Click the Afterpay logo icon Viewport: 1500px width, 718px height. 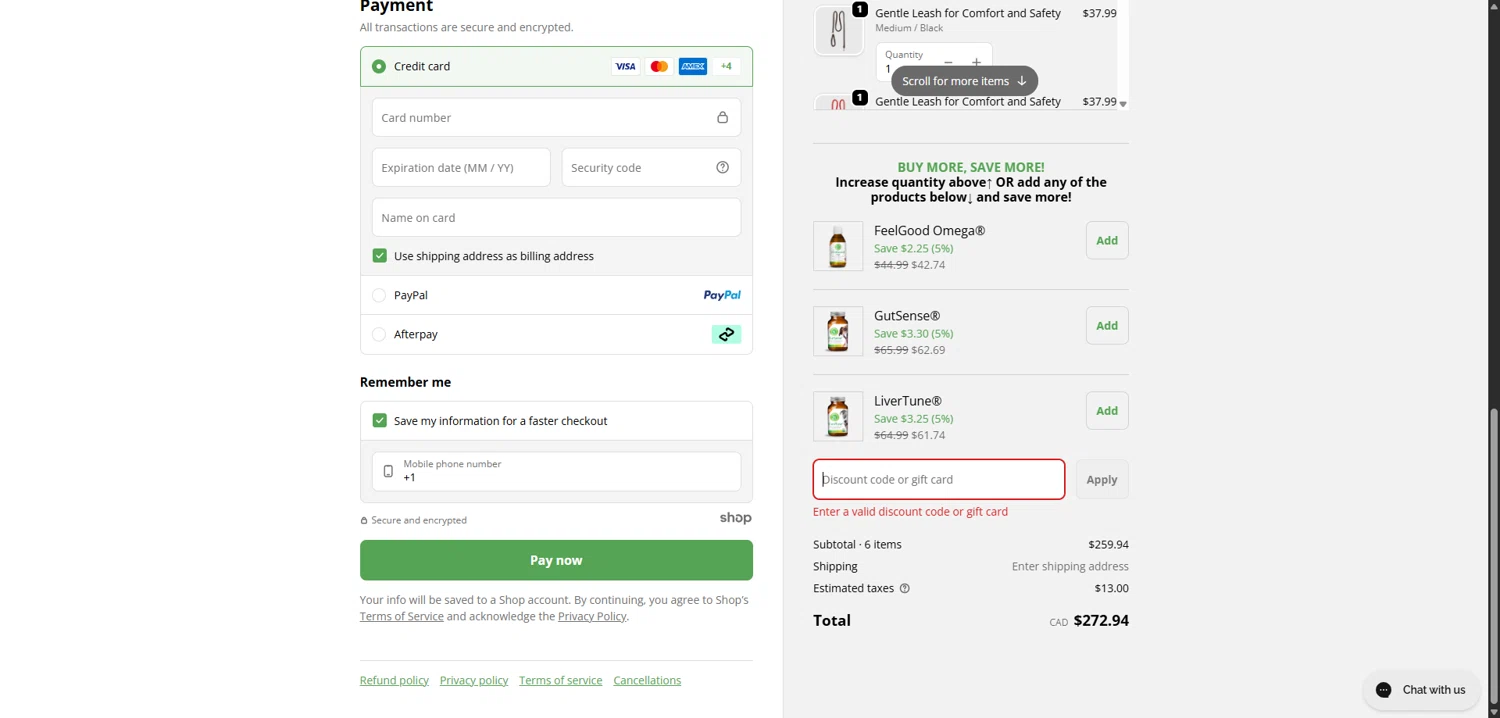pyautogui.click(x=726, y=334)
